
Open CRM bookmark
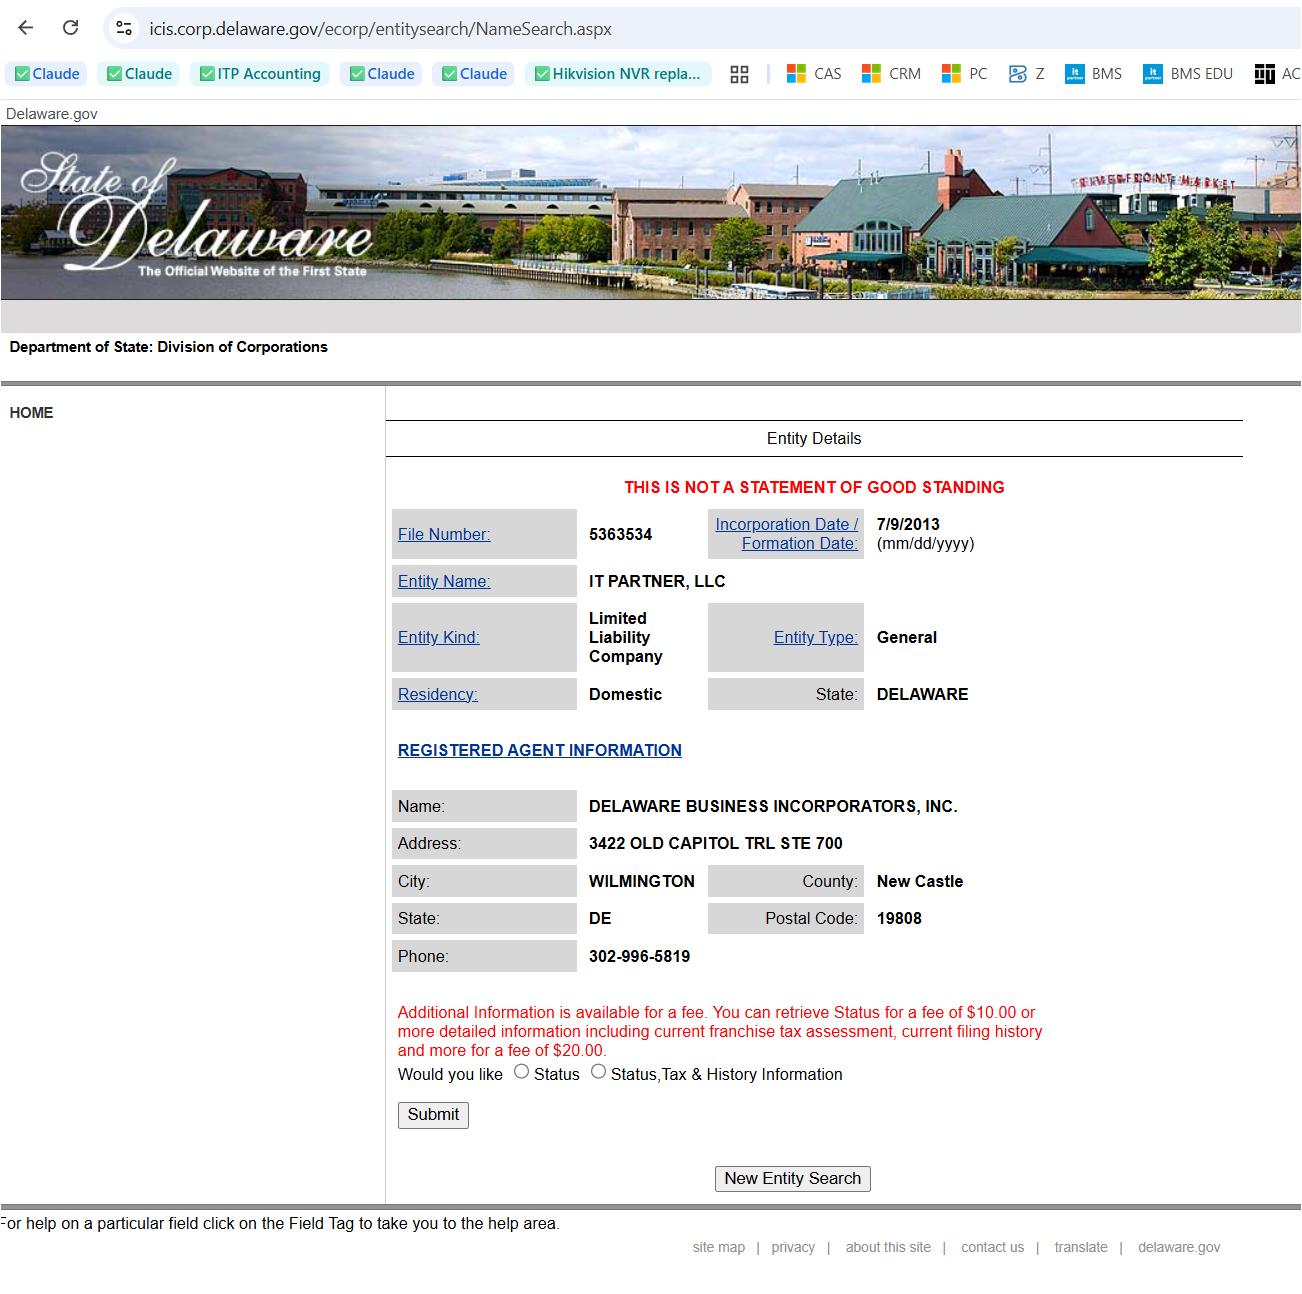(x=891, y=74)
